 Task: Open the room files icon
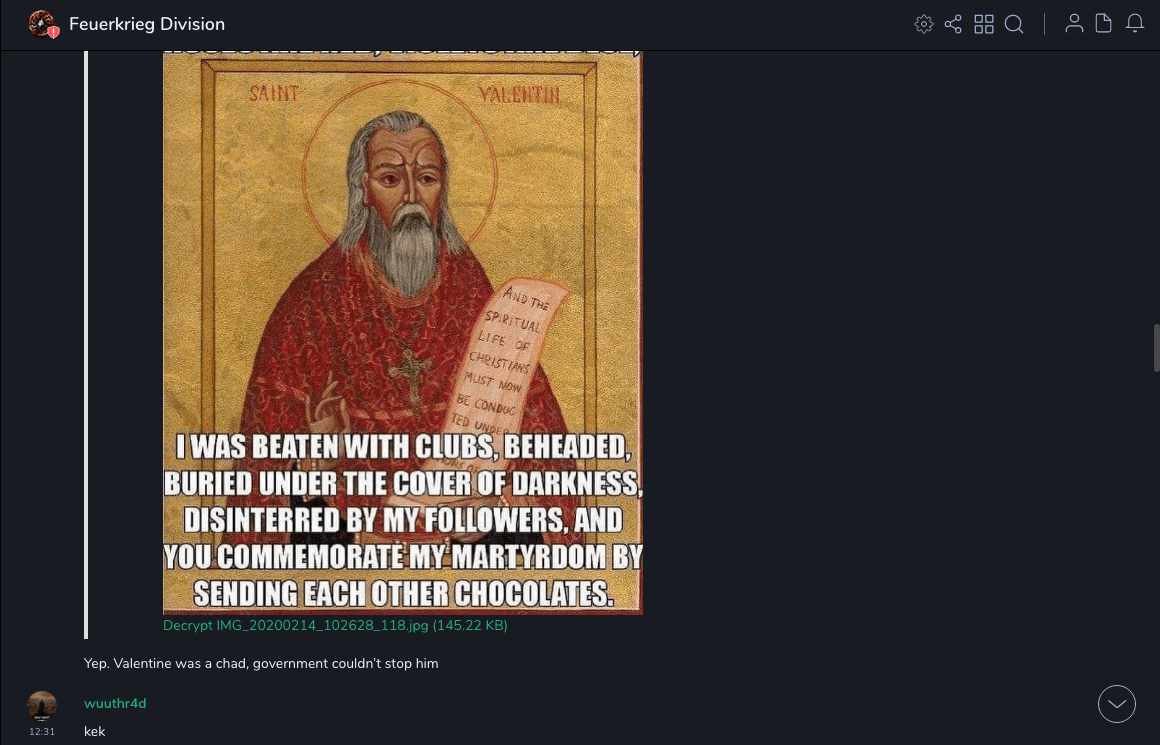[x=1103, y=24]
